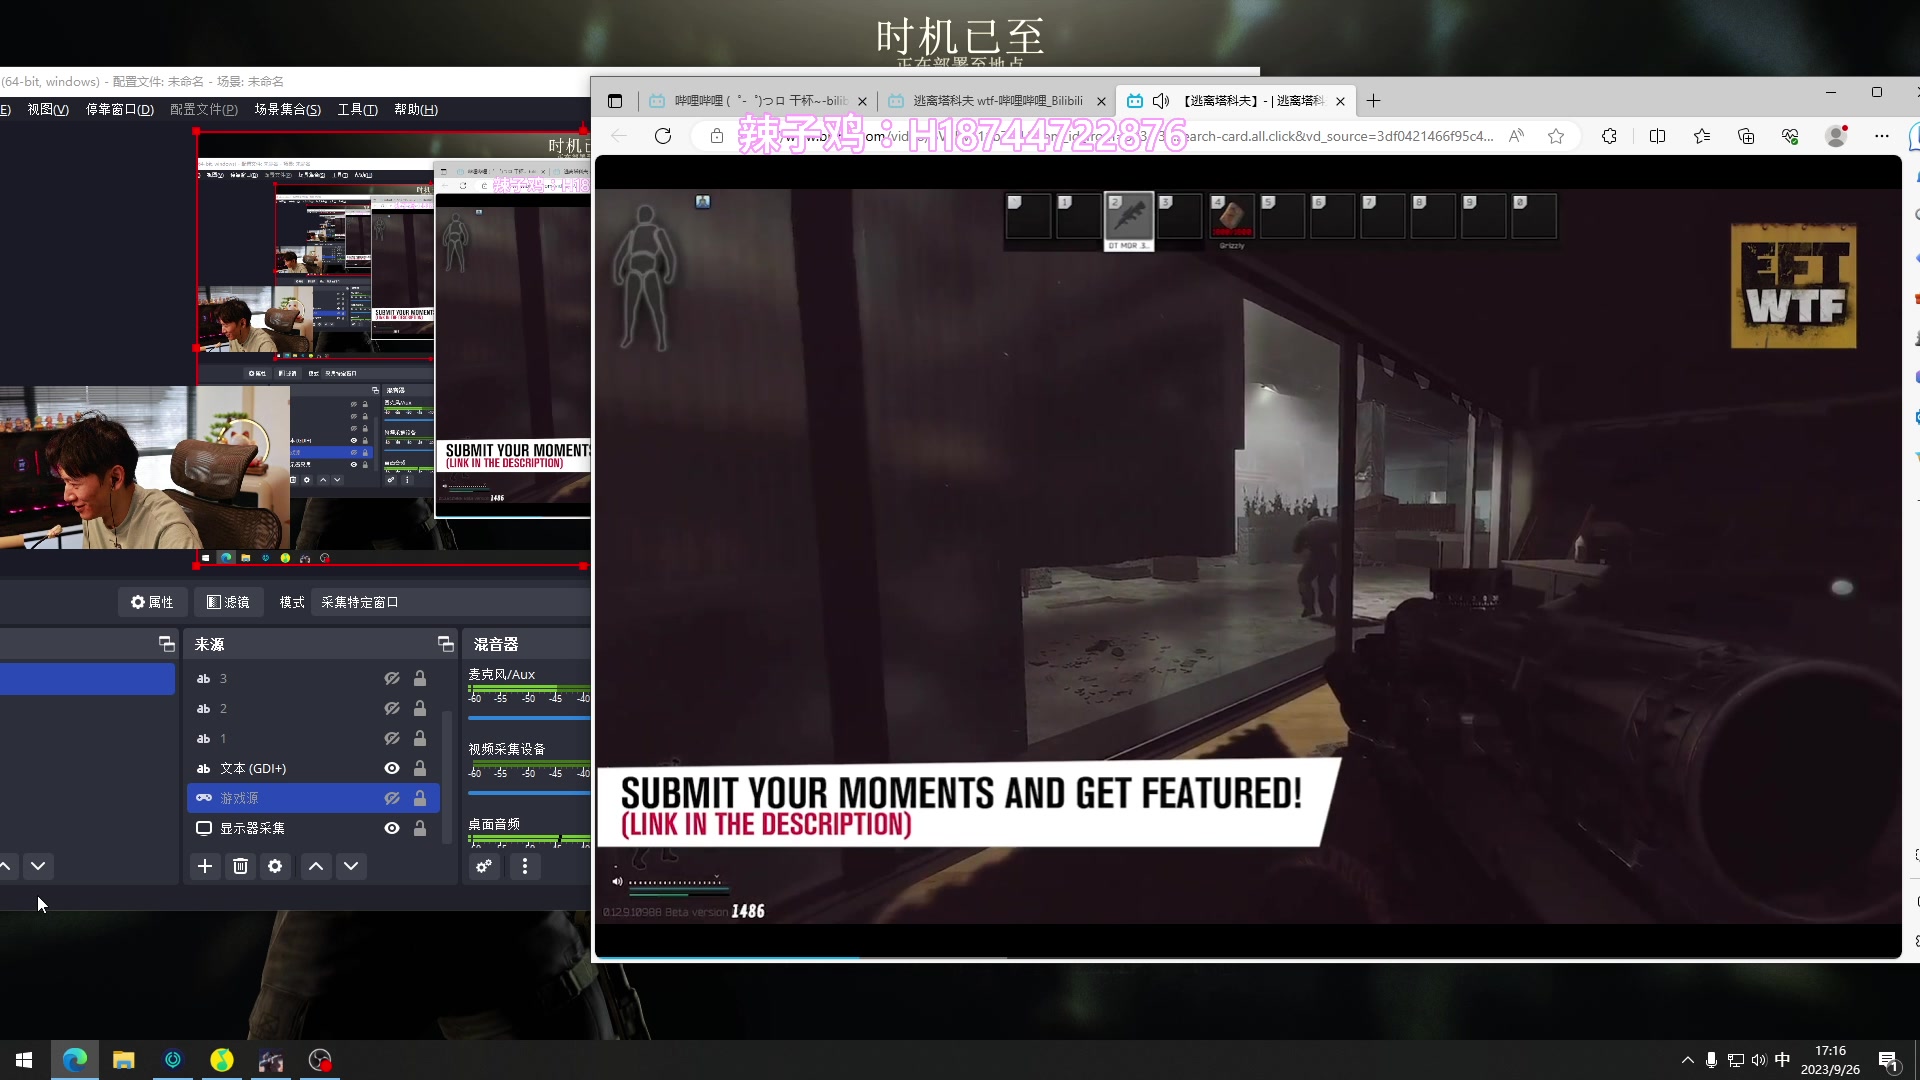
Task: Open the 停靠窗口(D) menu in OBS
Action: click(120, 109)
